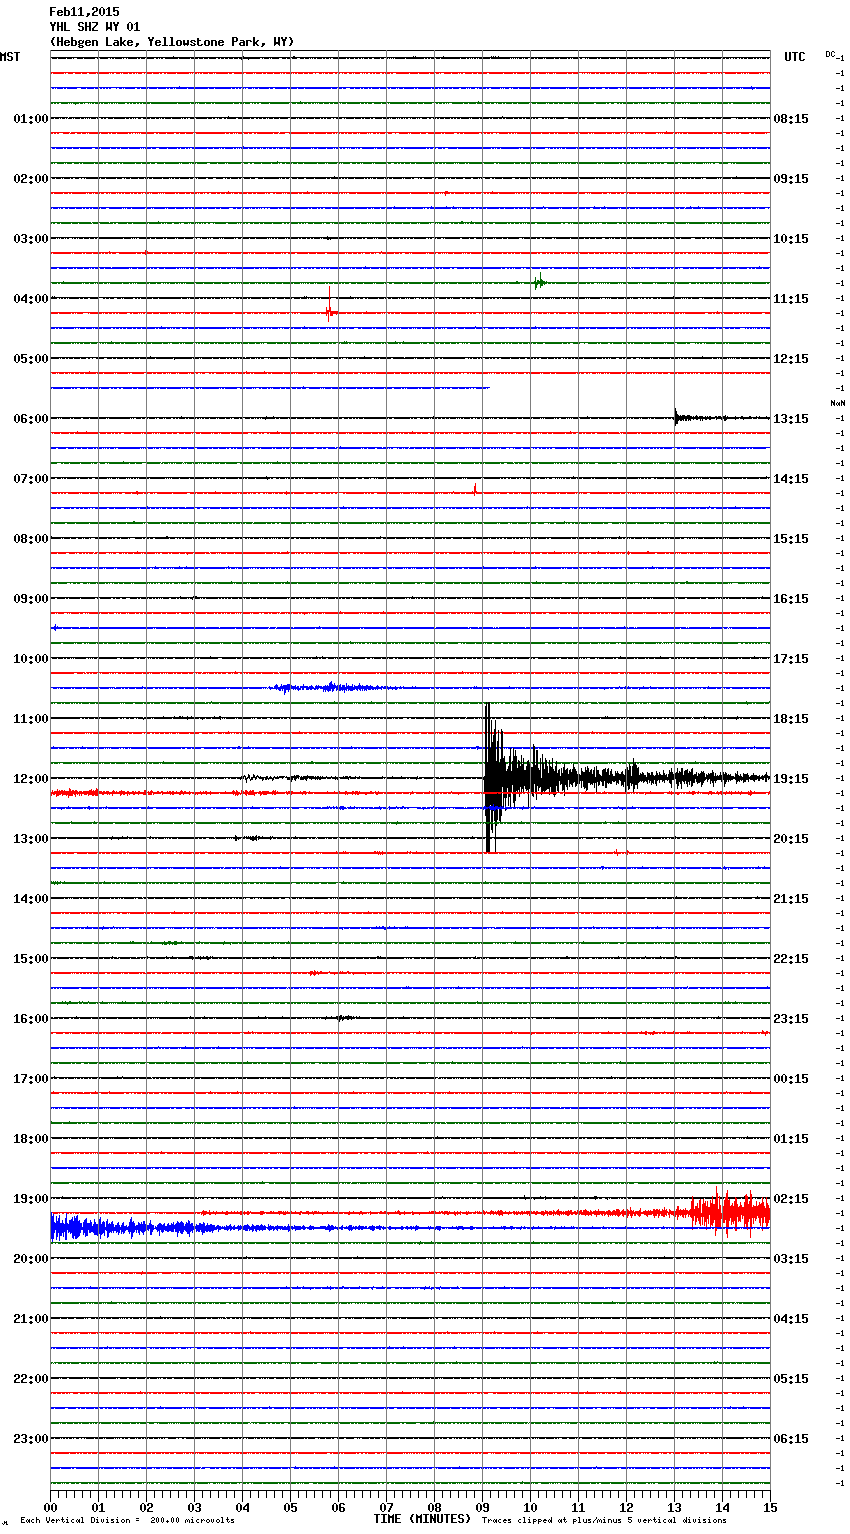Click the 11:00 MST hour label

tap(31, 719)
